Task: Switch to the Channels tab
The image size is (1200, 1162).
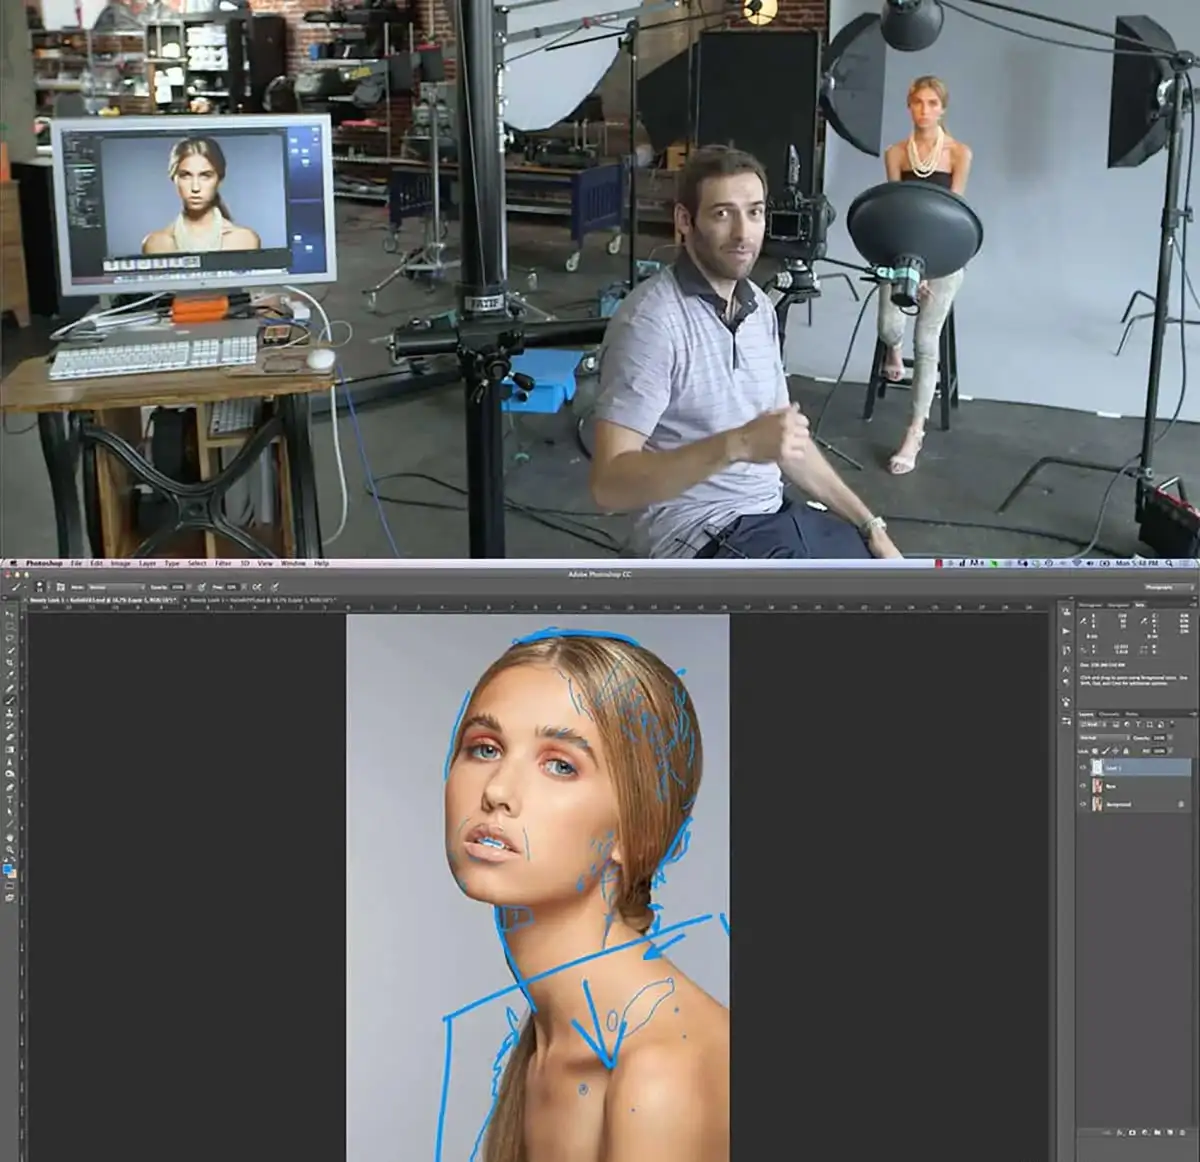Action: [1109, 714]
